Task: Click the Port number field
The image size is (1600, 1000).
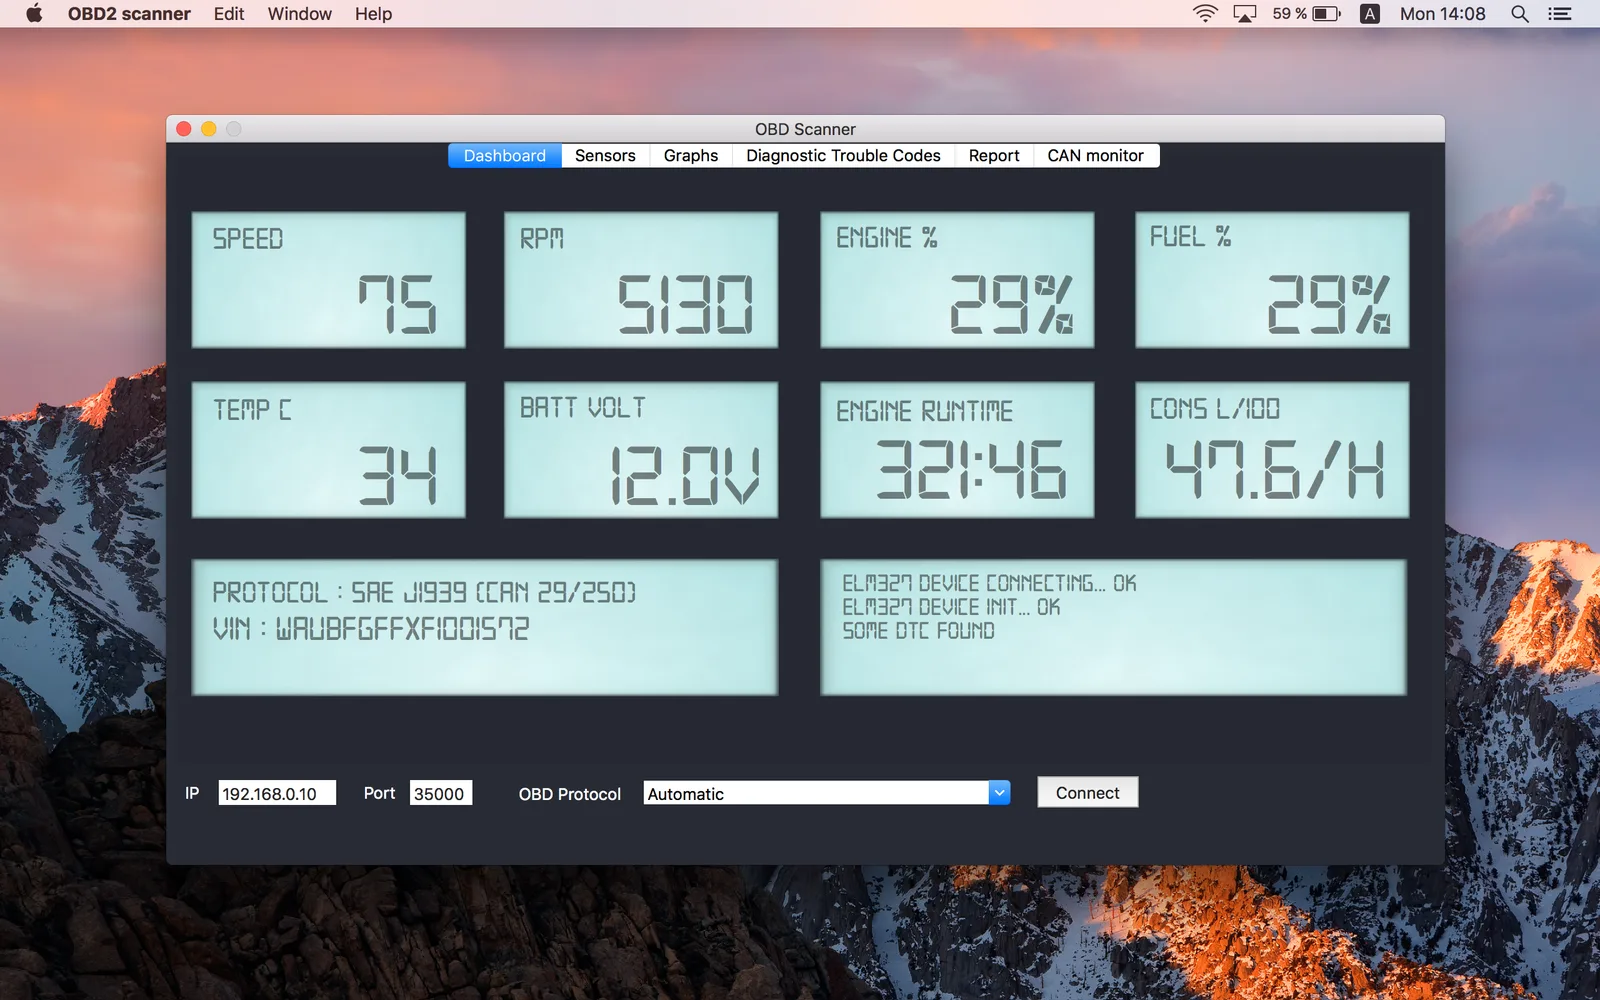Action: click(441, 793)
